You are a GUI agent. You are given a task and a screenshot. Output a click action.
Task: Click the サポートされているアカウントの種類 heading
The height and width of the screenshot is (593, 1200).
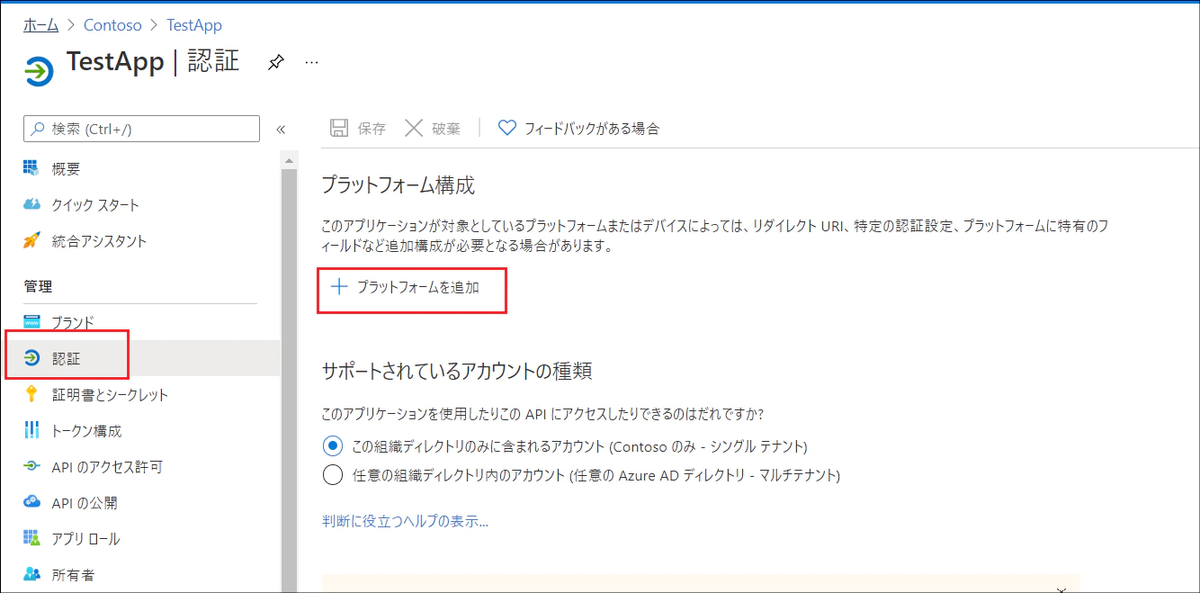pos(457,371)
